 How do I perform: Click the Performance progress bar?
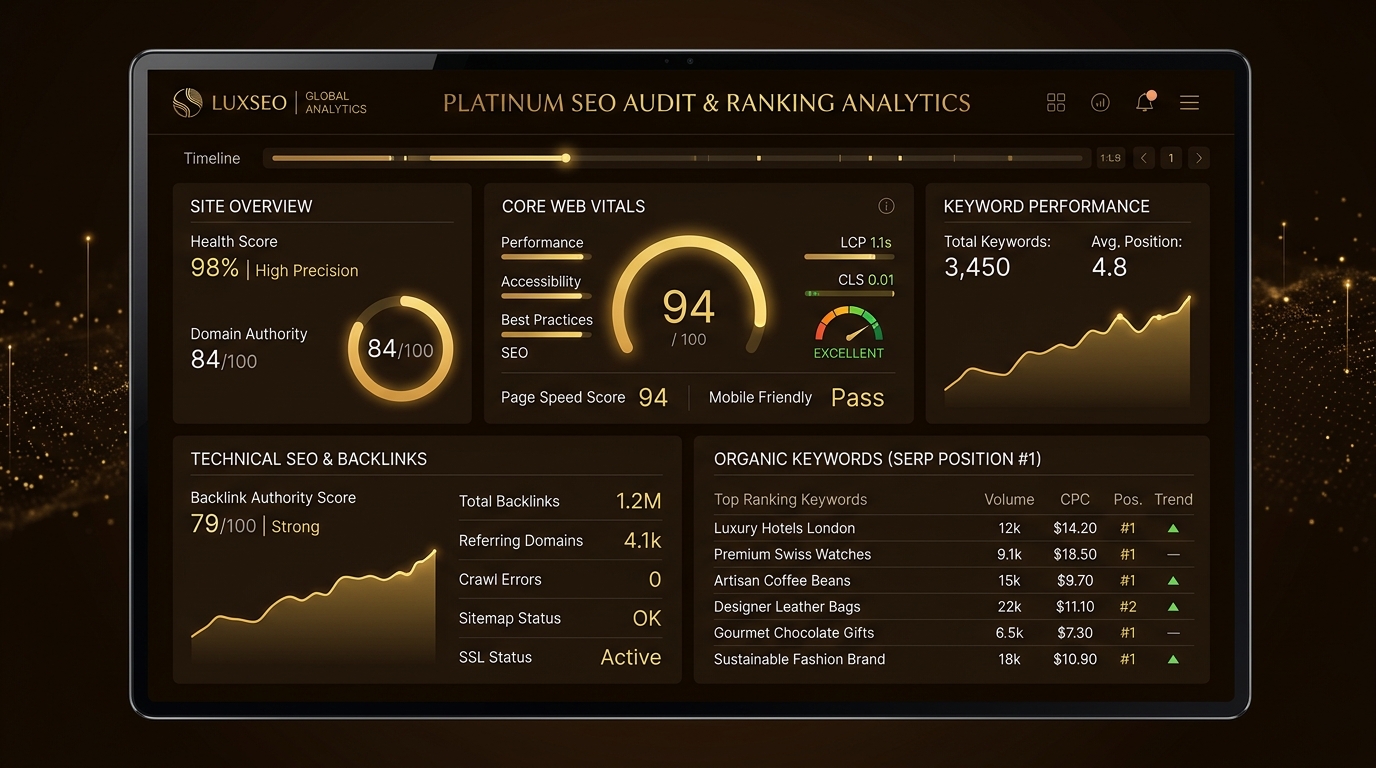(546, 258)
